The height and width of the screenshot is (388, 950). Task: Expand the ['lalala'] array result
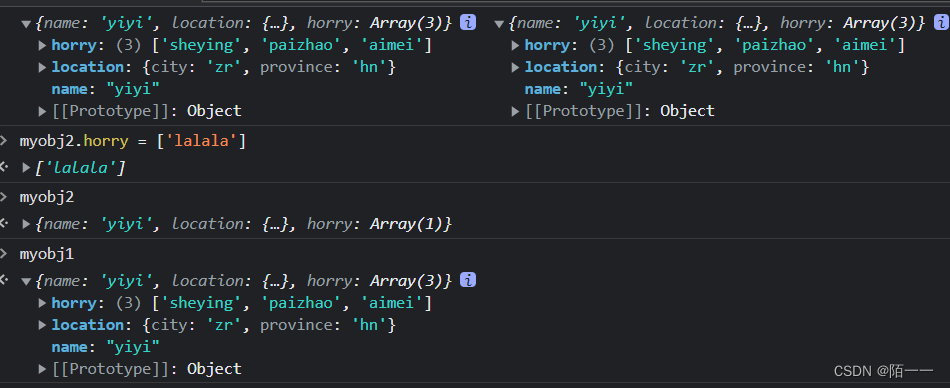[26, 167]
